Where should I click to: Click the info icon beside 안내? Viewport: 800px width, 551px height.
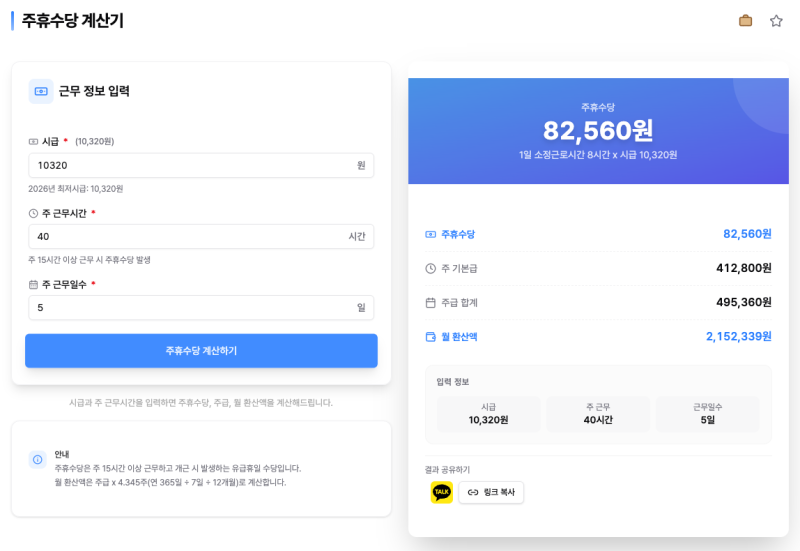tap(38, 460)
